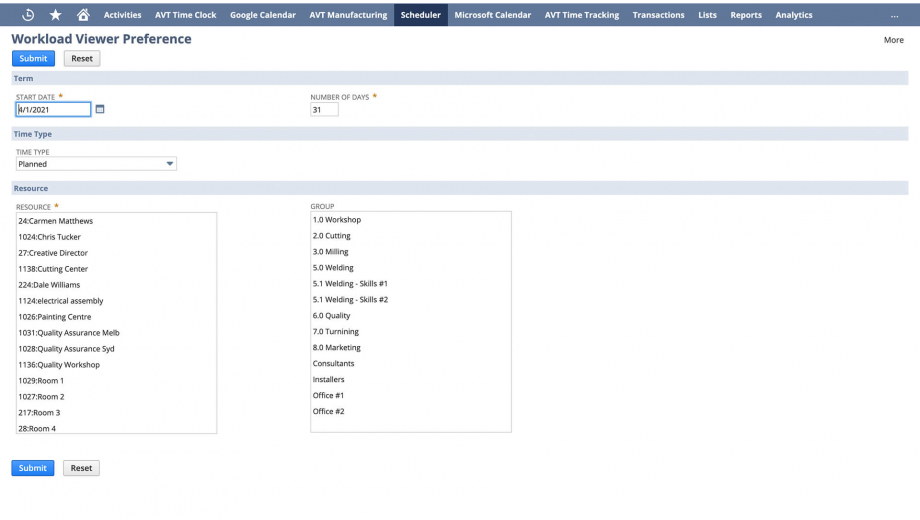Click the bottom Reset button

coord(81,468)
